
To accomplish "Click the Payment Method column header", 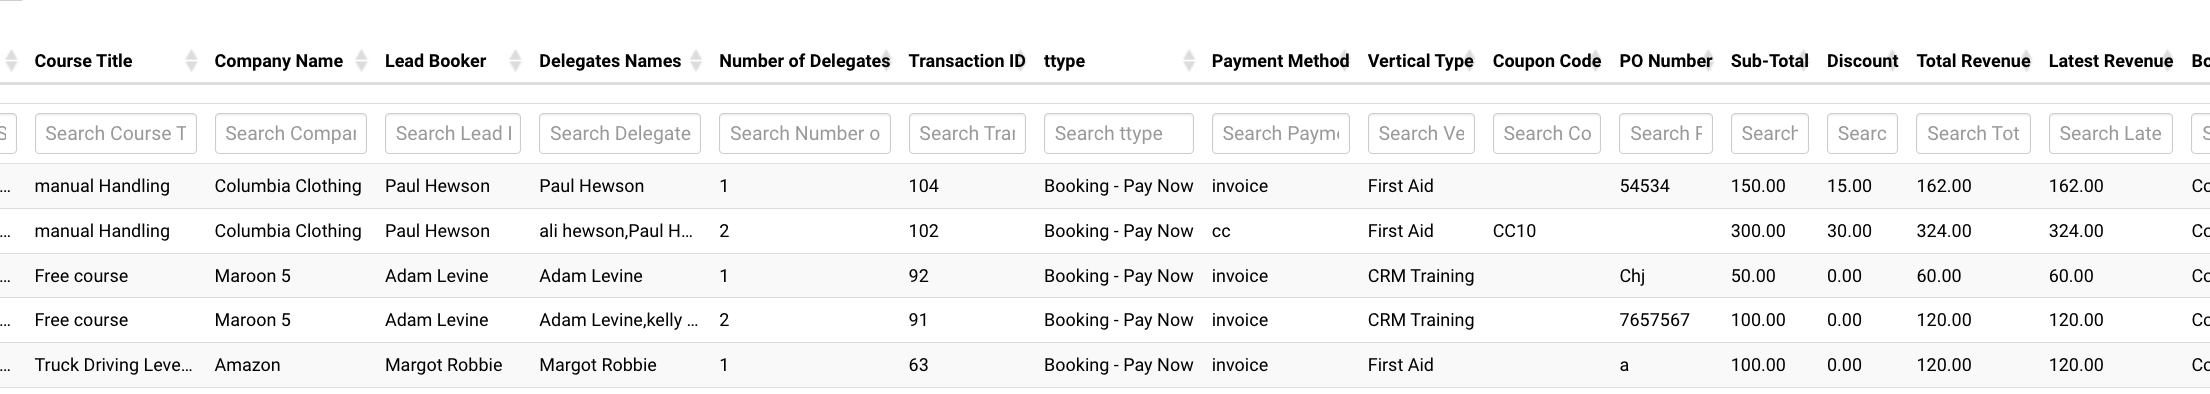I will 1280,61.
